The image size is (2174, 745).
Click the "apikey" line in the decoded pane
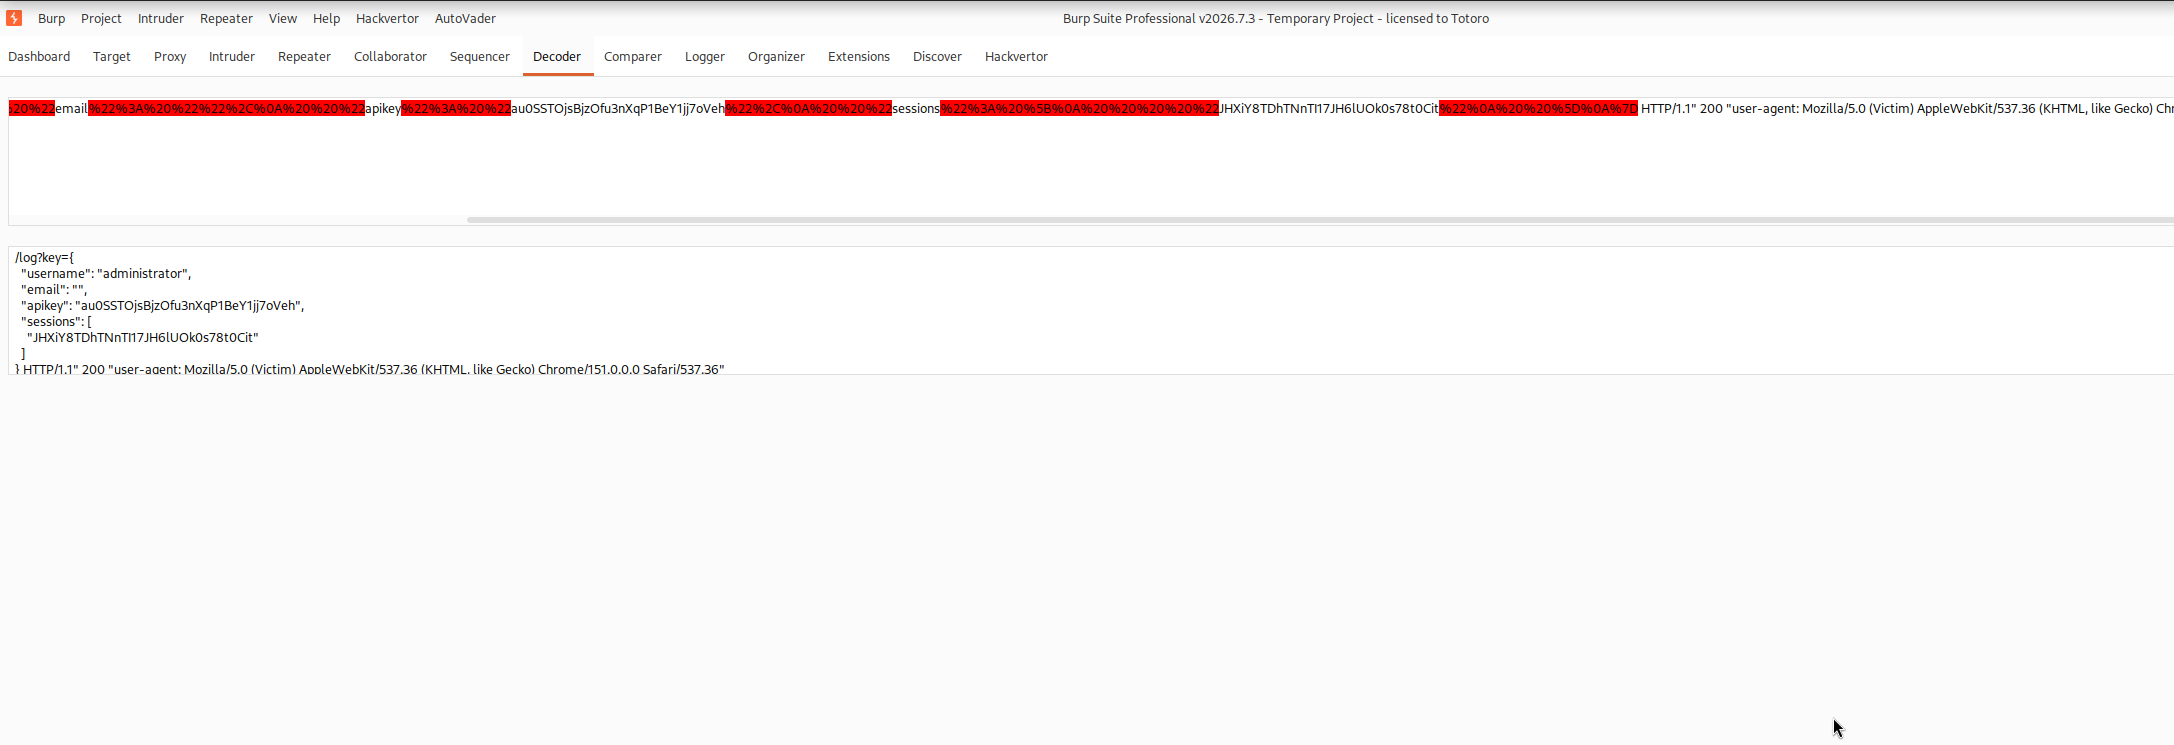163,305
